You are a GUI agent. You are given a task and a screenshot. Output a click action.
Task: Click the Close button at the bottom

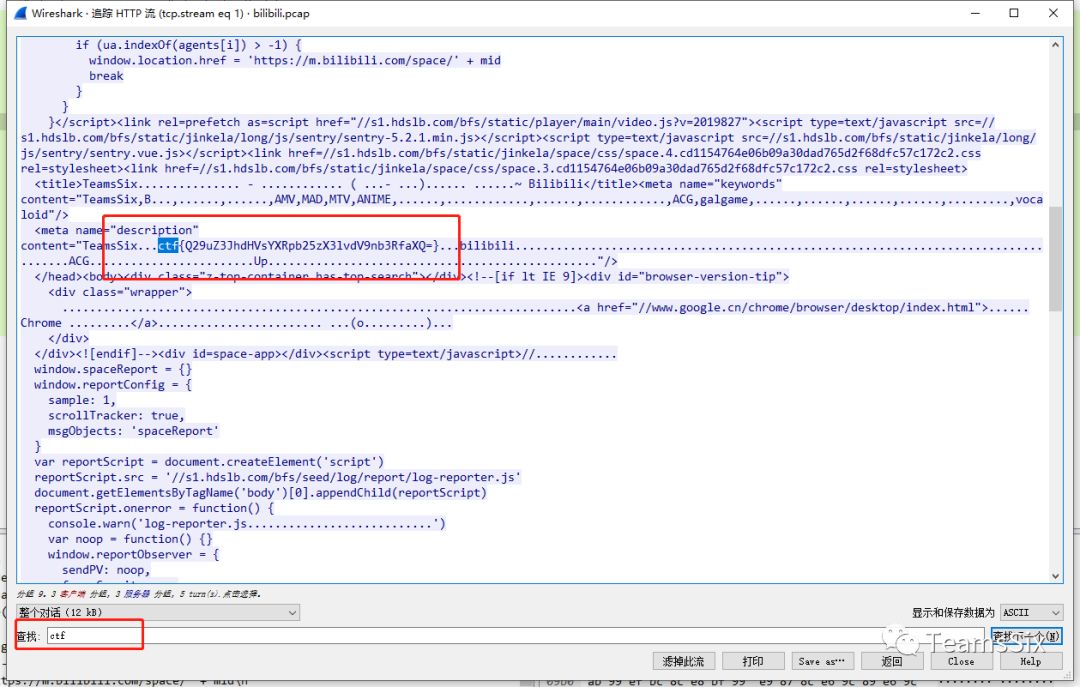pos(962,662)
